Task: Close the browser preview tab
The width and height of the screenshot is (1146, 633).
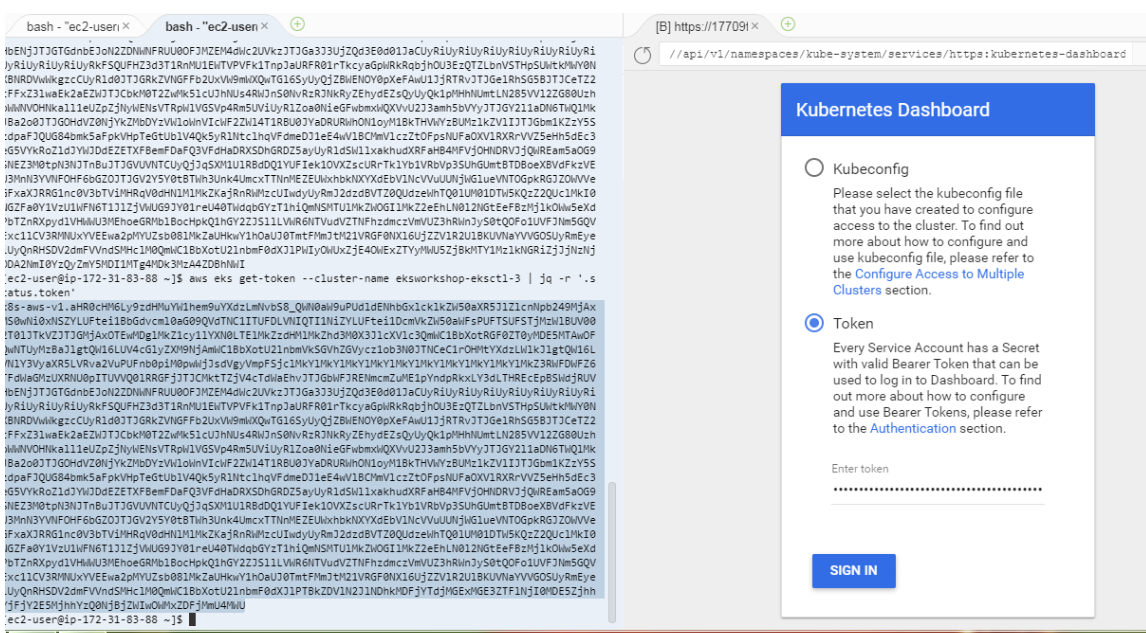Action: click(x=755, y=25)
